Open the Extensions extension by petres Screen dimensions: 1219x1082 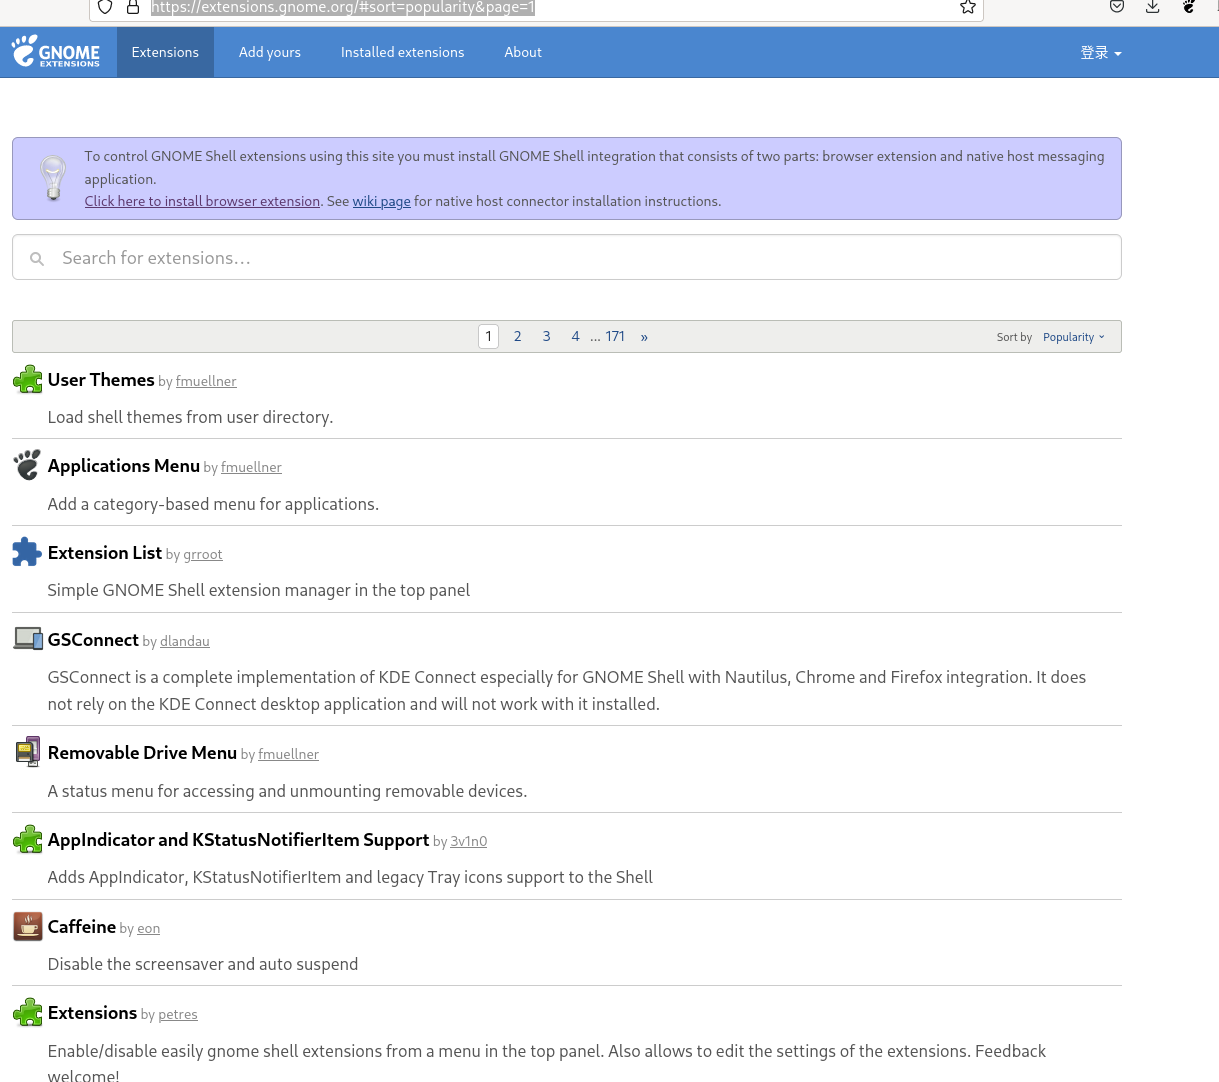click(x=92, y=1013)
